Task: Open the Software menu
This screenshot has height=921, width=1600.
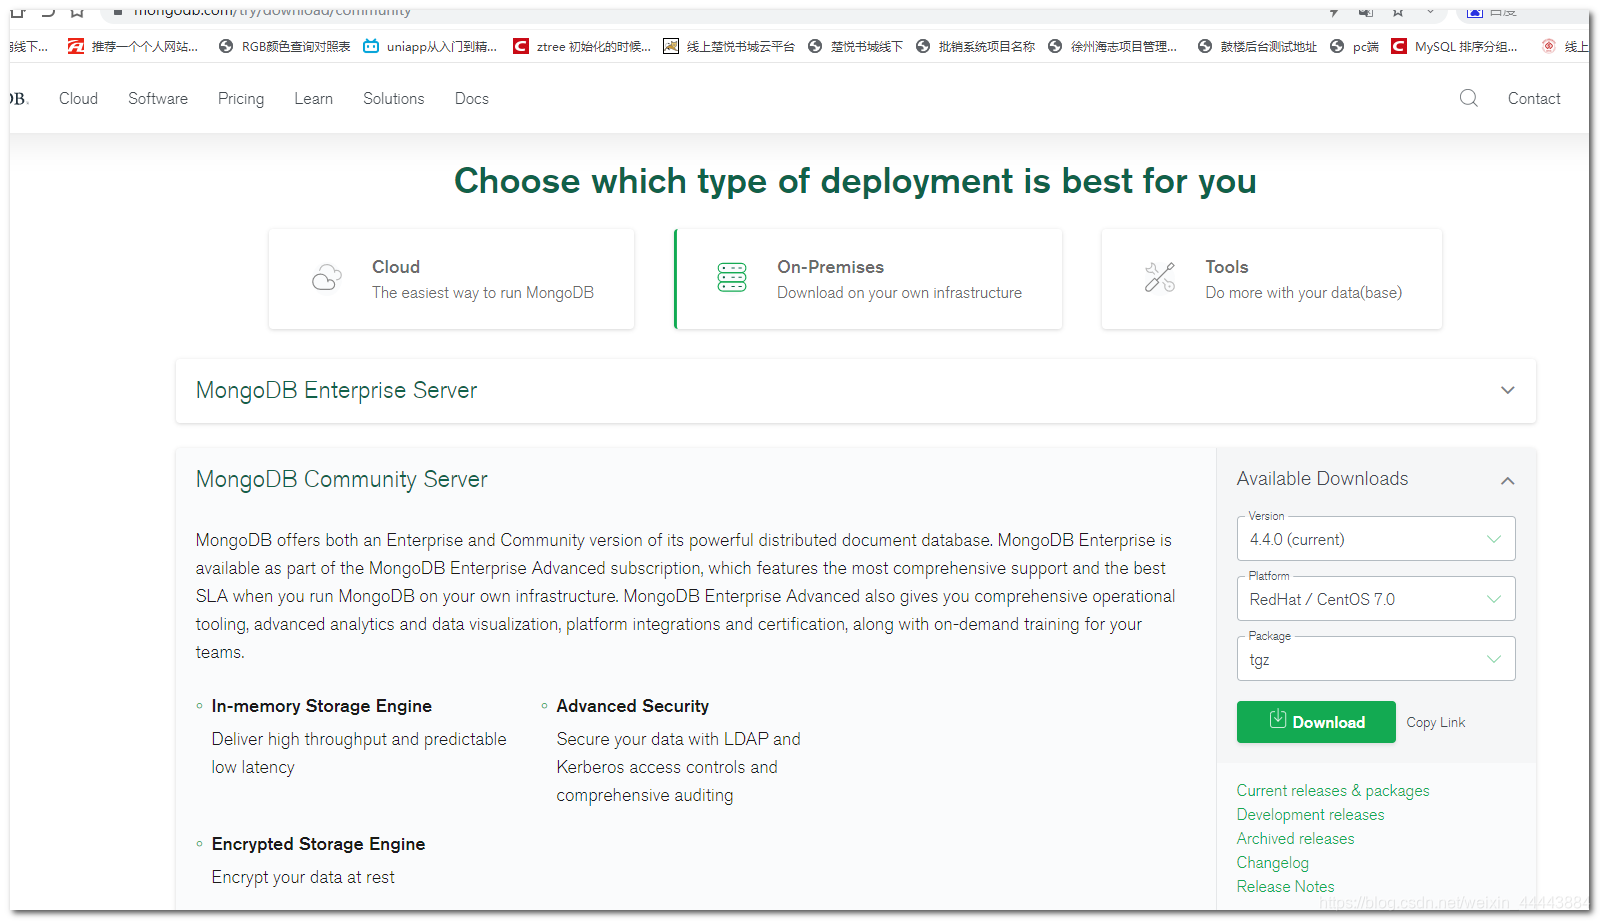Action: tap(158, 98)
